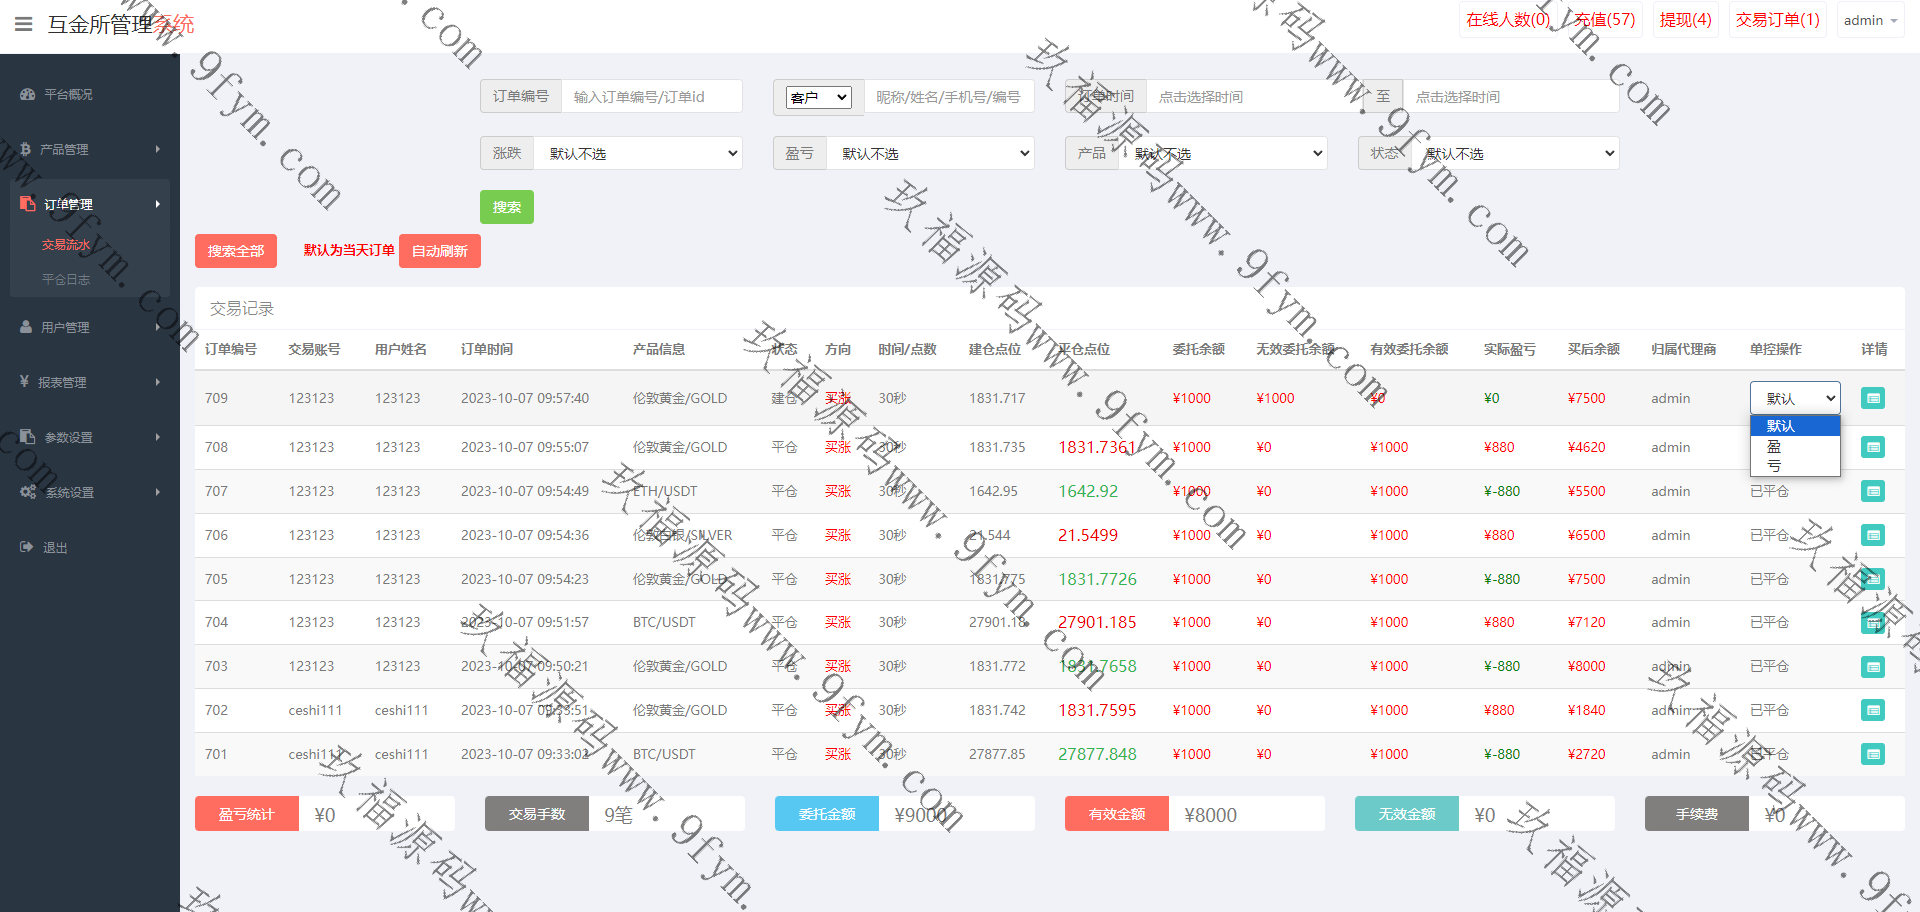Open 平仓日志 submenu item
1920x912 pixels.
point(66,280)
